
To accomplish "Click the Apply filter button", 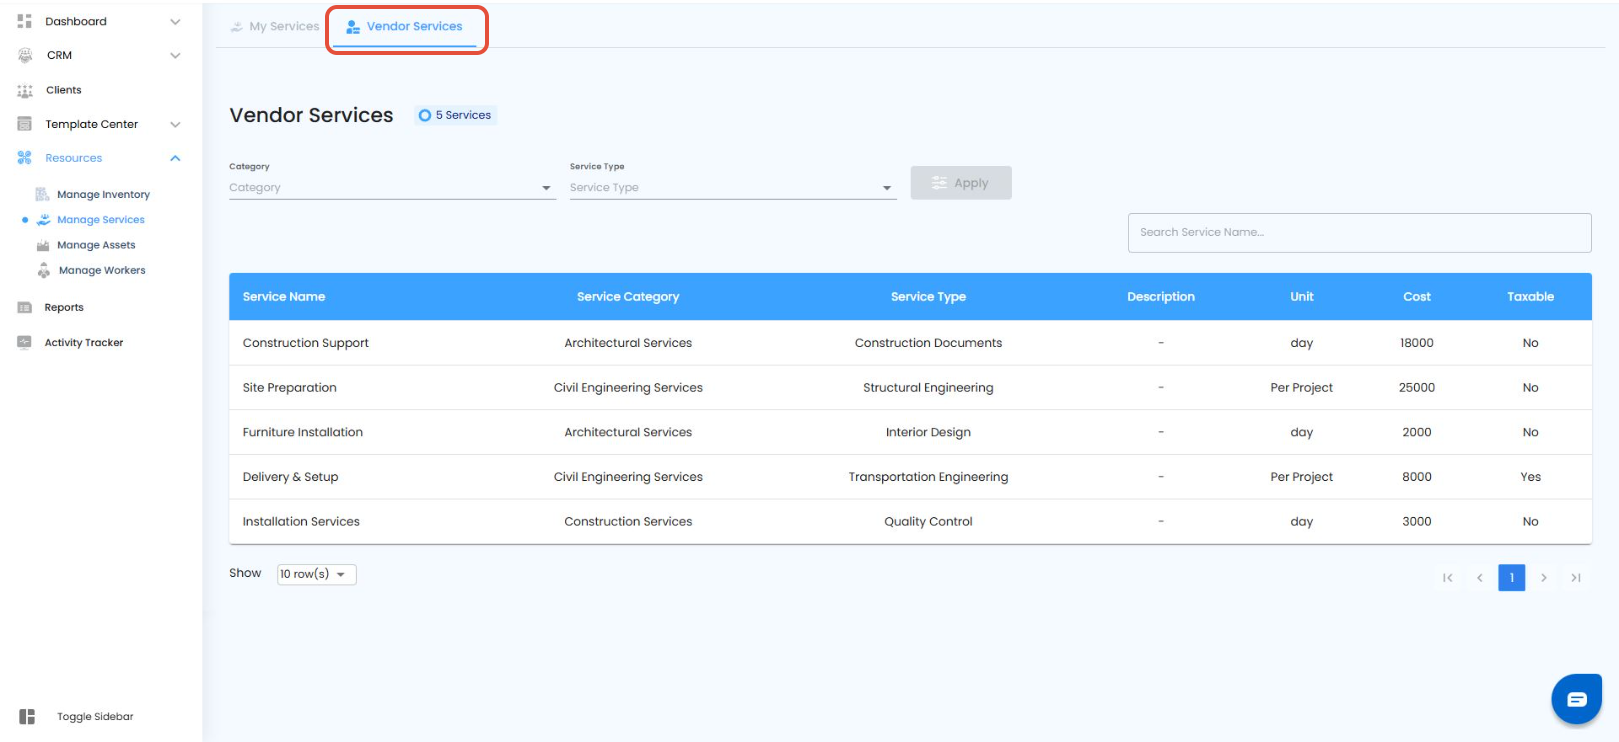I will pyautogui.click(x=961, y=183).
